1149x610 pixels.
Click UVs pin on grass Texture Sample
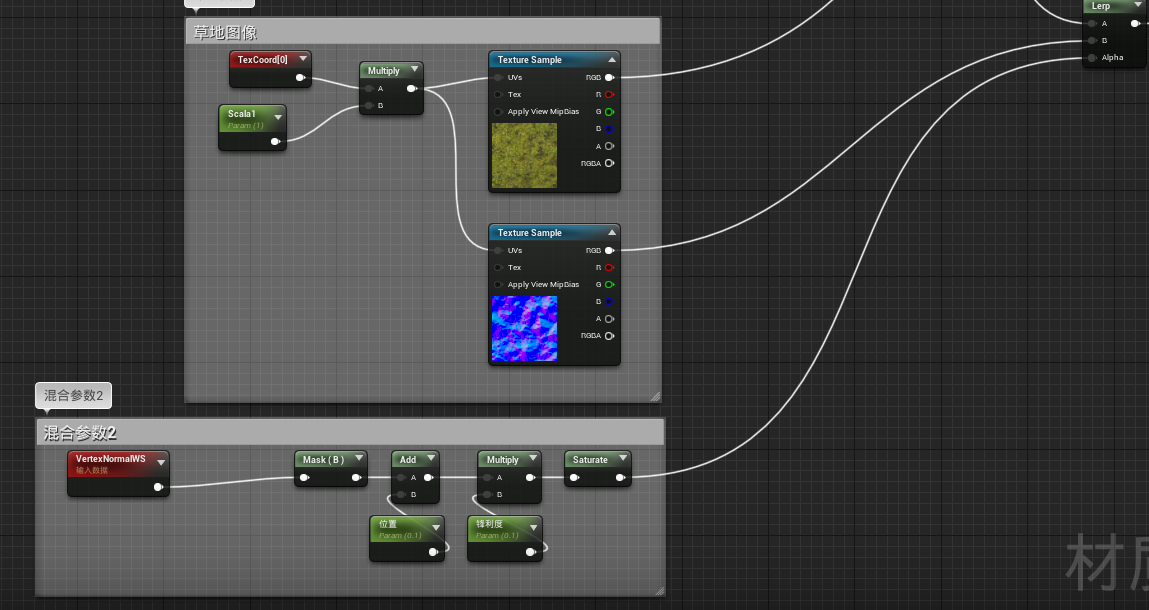click(498, 77)
